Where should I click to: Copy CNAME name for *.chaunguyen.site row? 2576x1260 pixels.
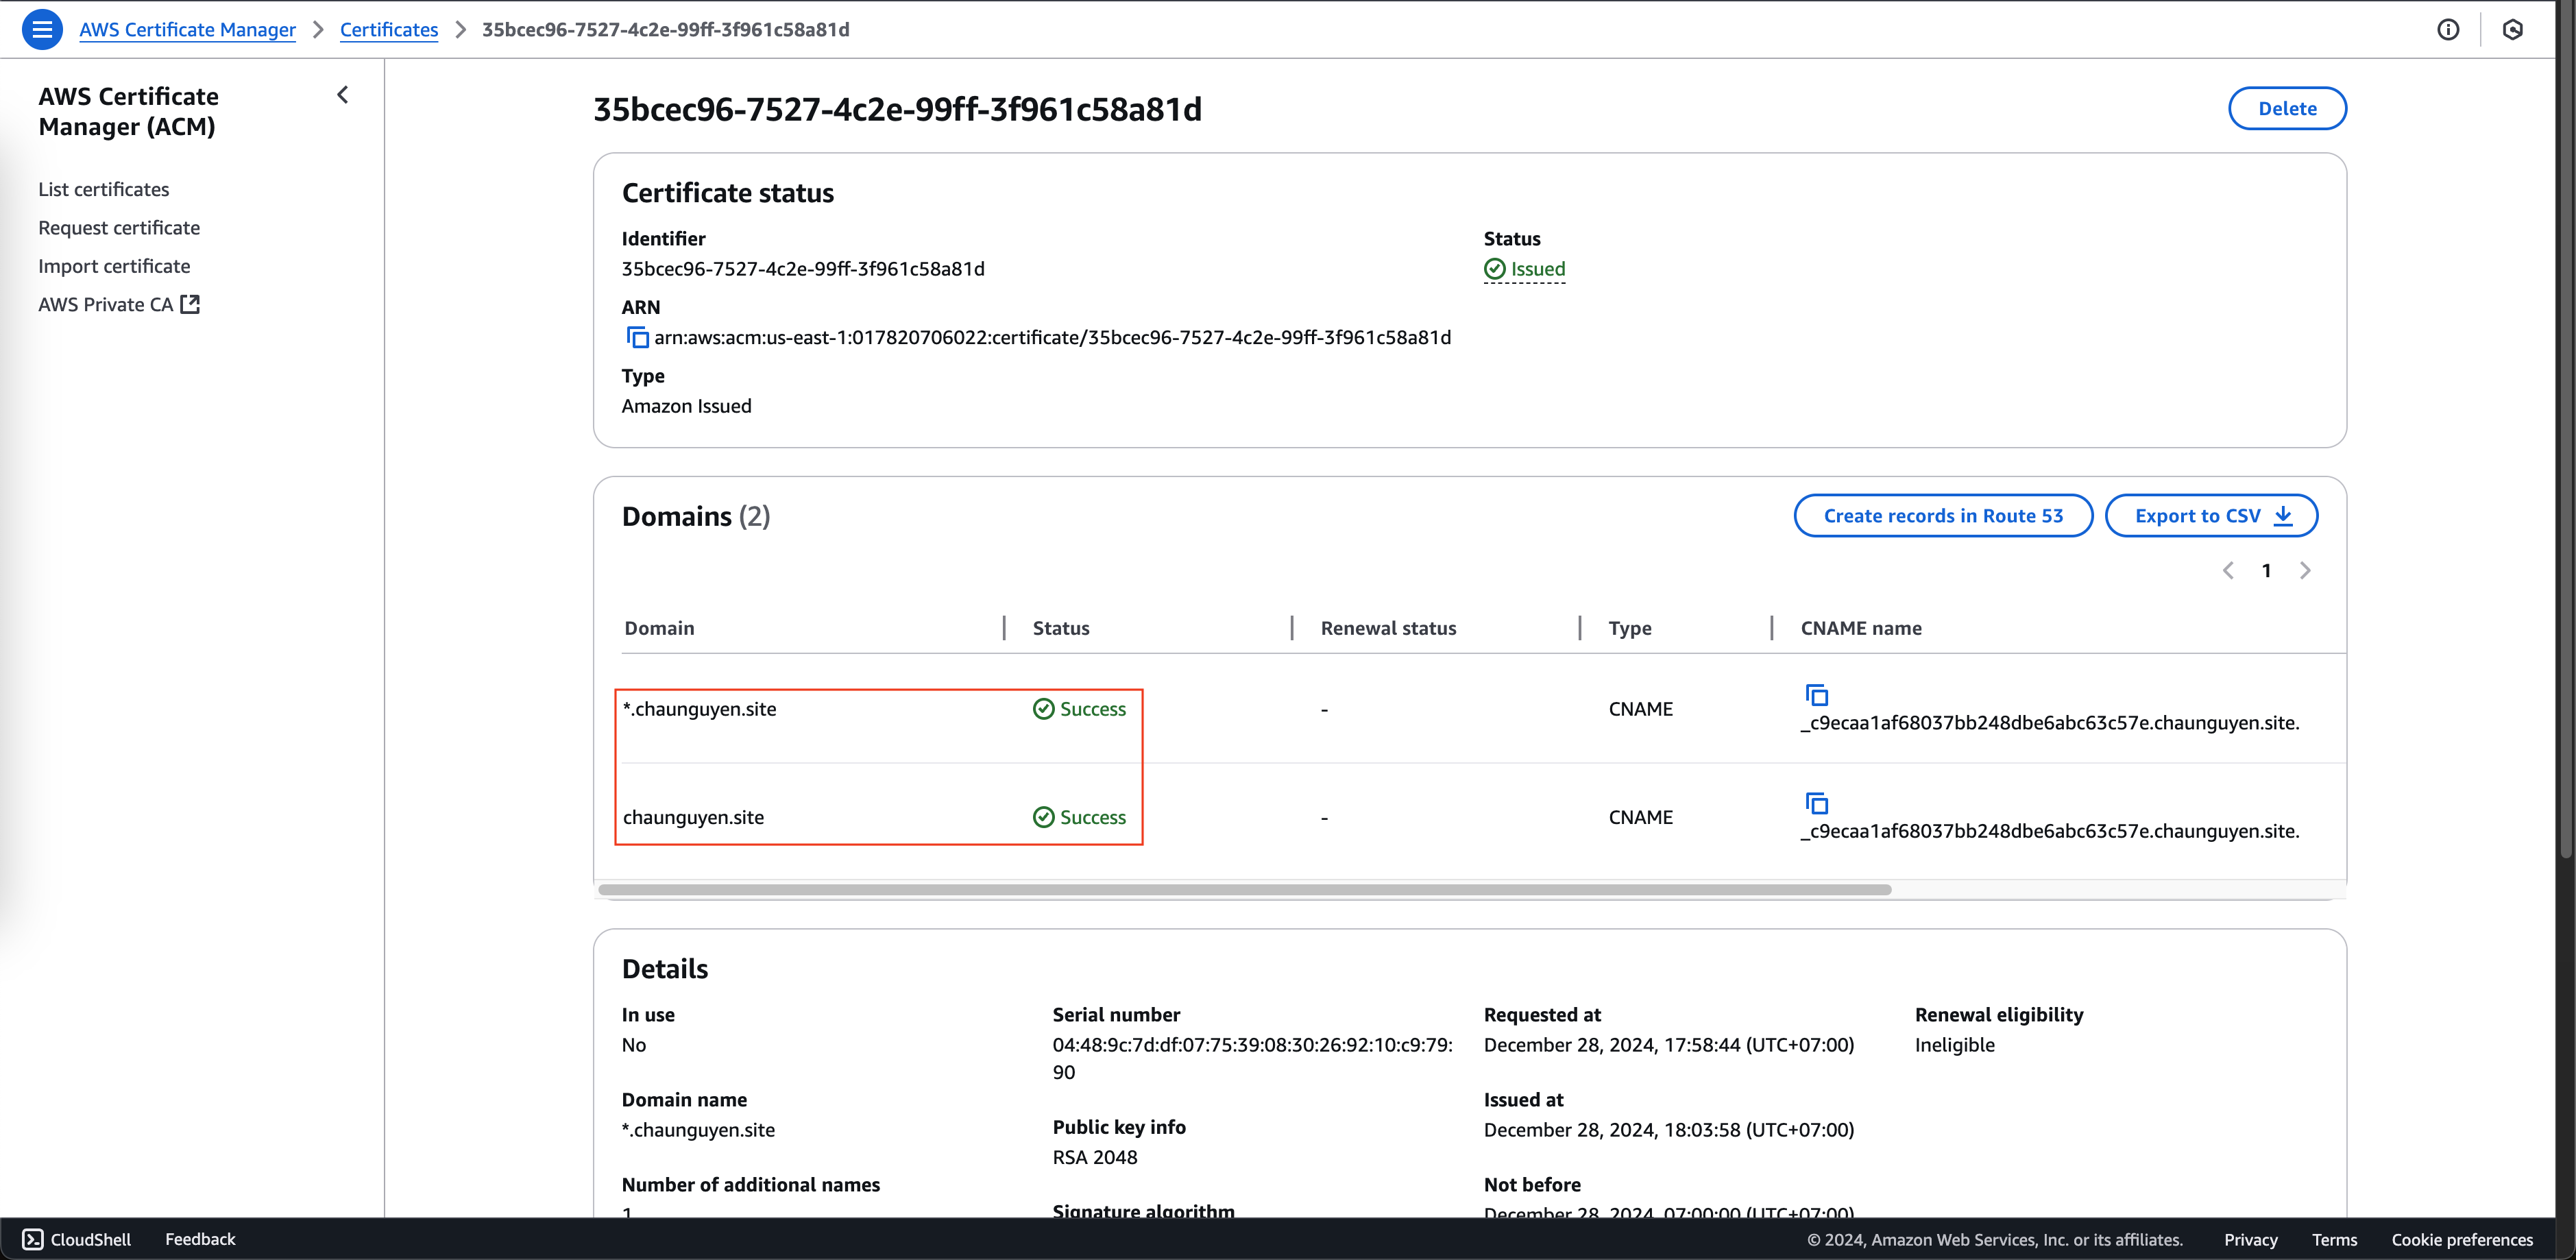pos(1816,695)
